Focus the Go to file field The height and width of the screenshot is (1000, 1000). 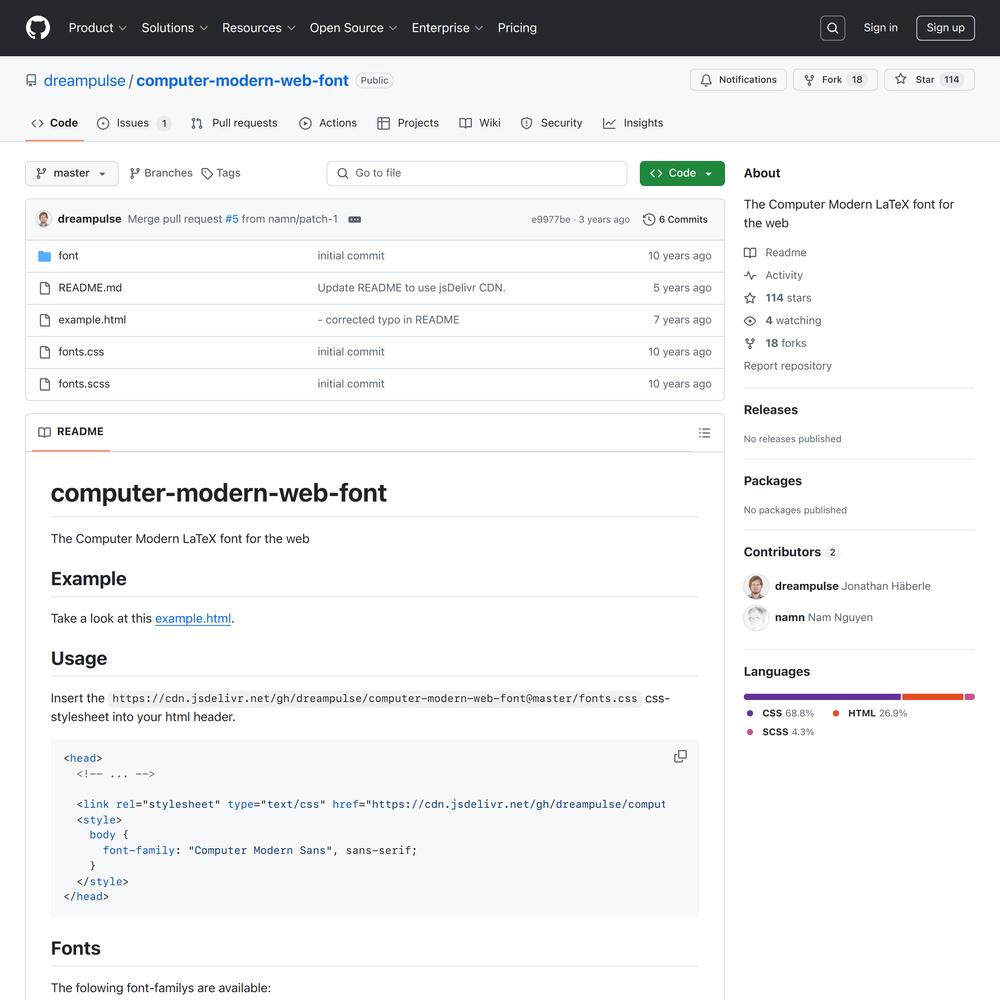click(x=476, y=173)
